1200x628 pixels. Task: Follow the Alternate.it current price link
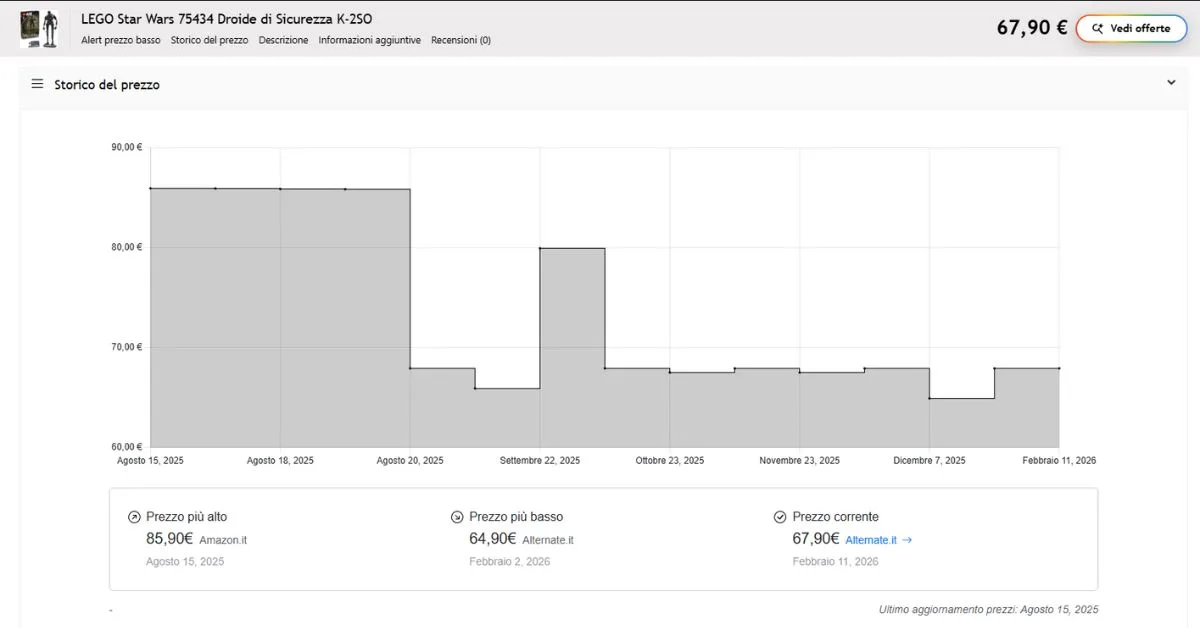coord(868,540)
